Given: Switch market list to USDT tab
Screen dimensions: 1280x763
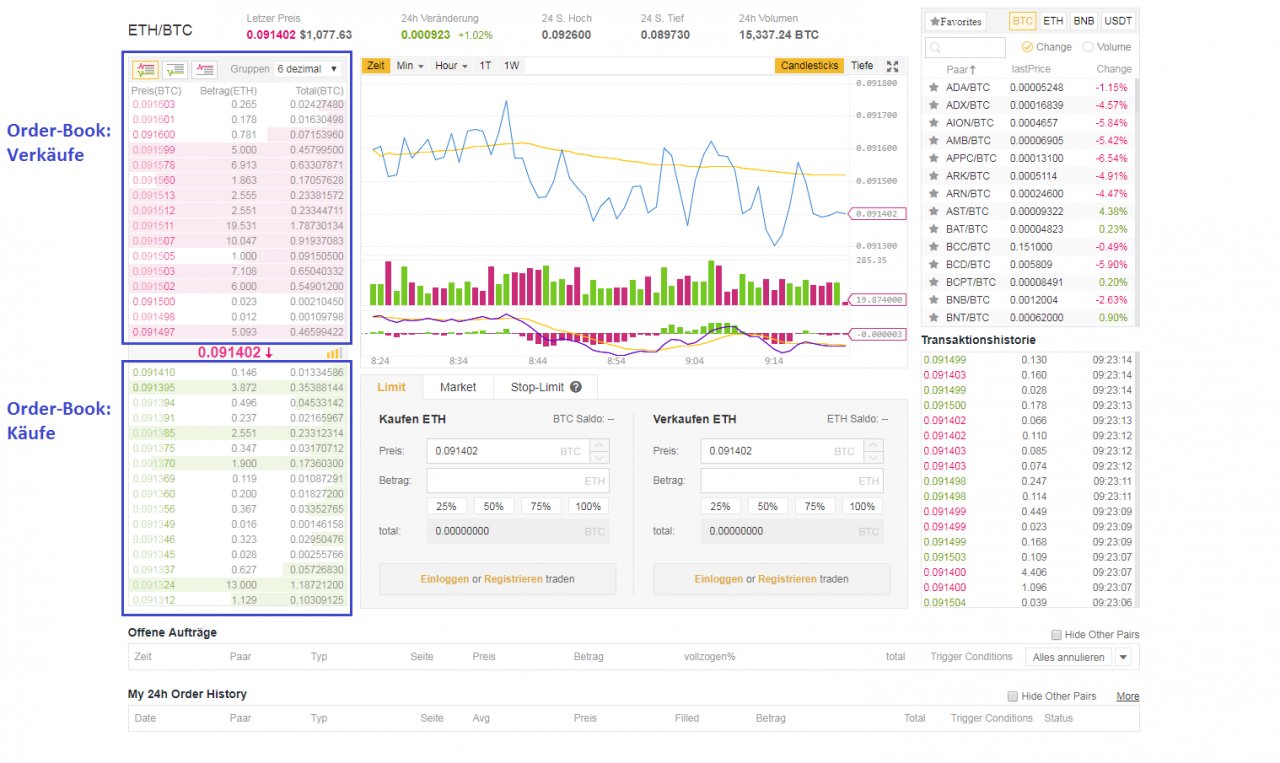Looking at the screenshot, I should [1119, 21].
